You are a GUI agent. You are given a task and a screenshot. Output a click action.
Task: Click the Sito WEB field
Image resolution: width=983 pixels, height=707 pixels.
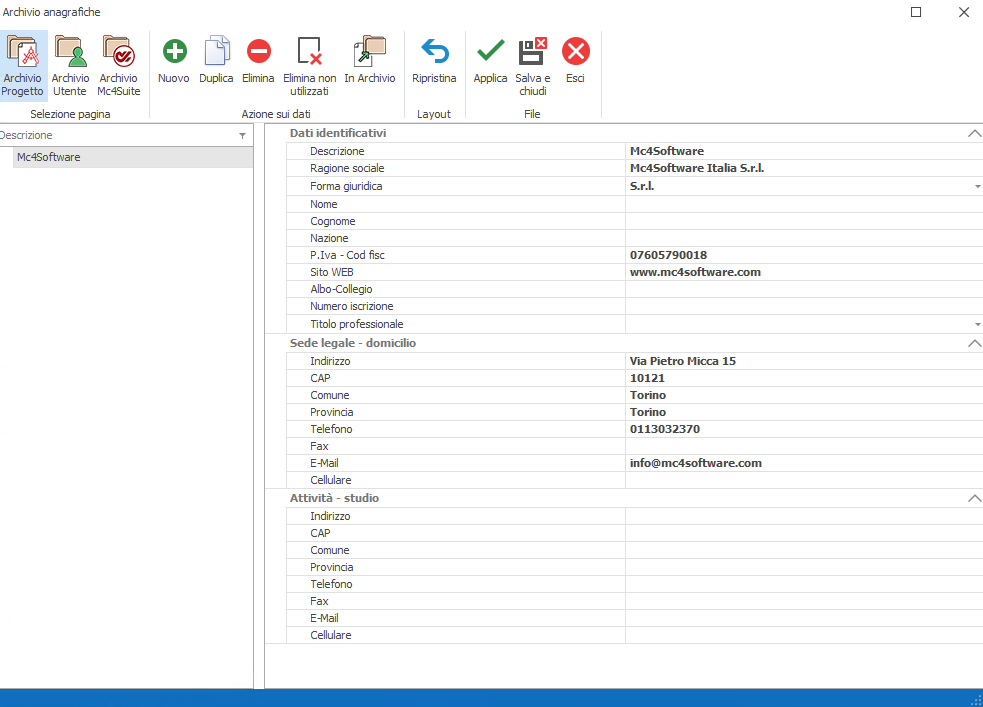[804, 272]
